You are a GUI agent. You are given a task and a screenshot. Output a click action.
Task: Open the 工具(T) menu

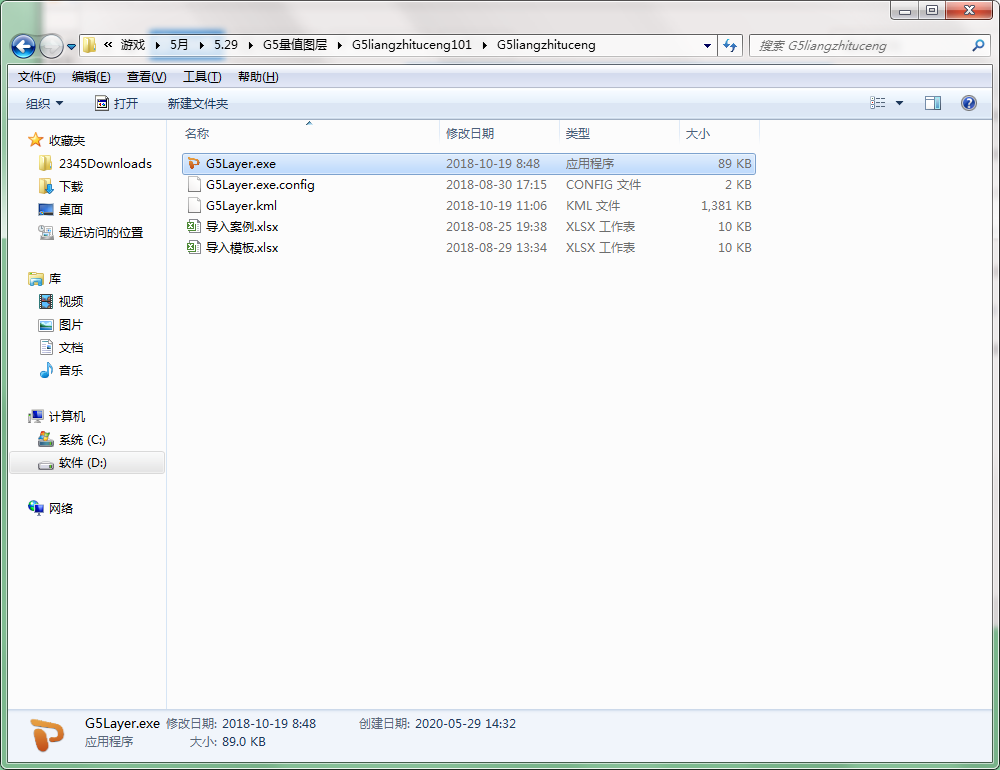[x=201, y=77]
